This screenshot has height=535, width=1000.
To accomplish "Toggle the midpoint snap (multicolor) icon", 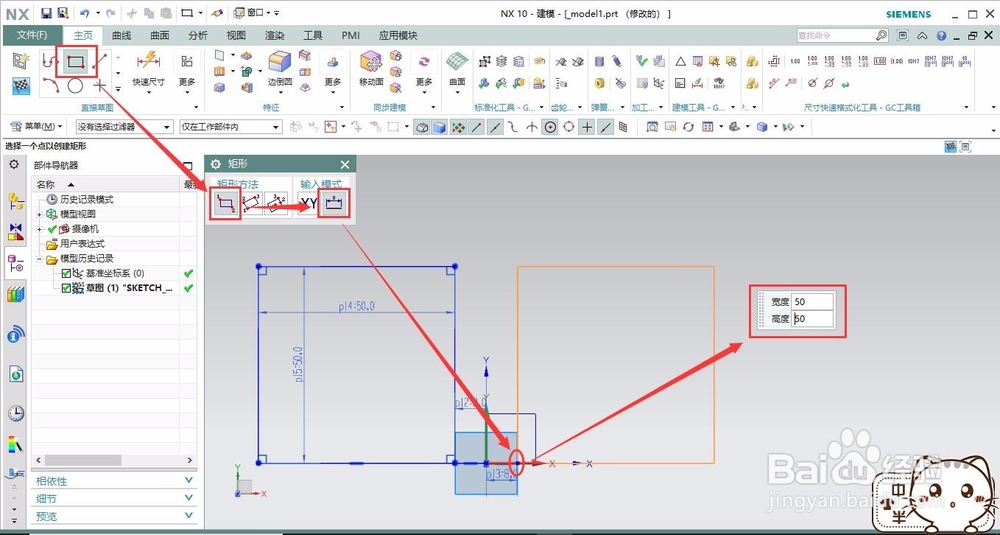I will point(458,127).
